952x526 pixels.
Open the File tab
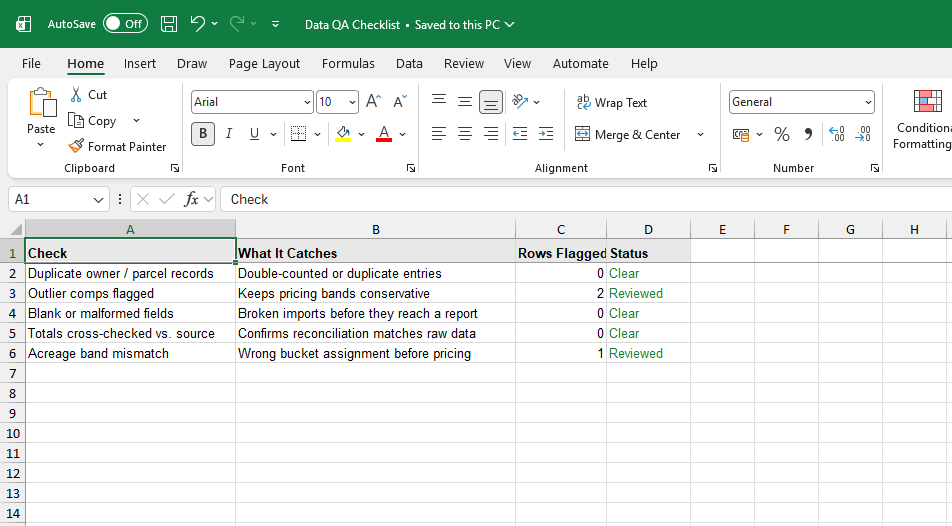pos(31,63)
